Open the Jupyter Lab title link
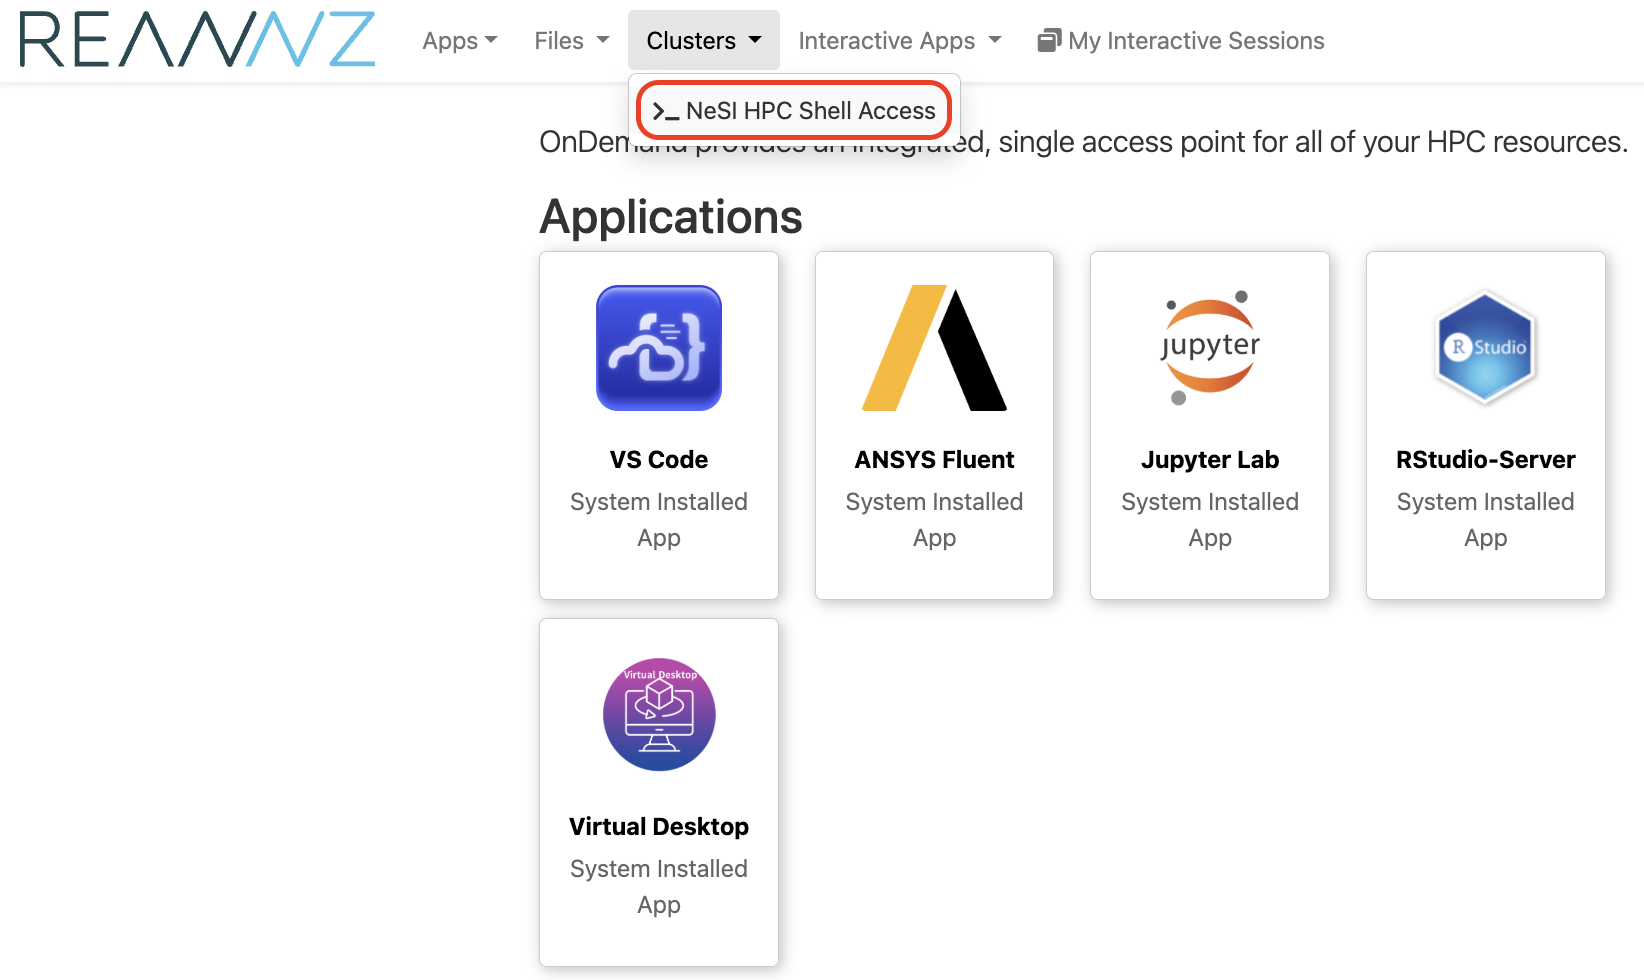 click(x=1210, y=460)
